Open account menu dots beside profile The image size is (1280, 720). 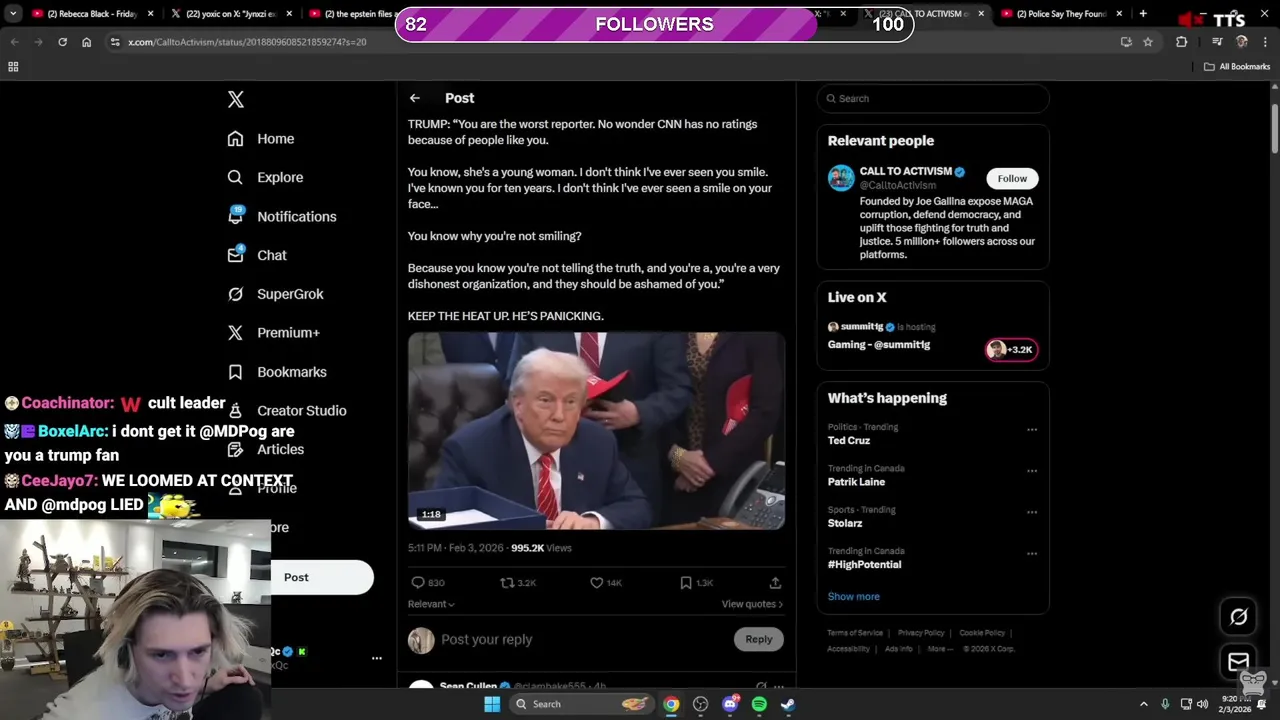(377, 658)
